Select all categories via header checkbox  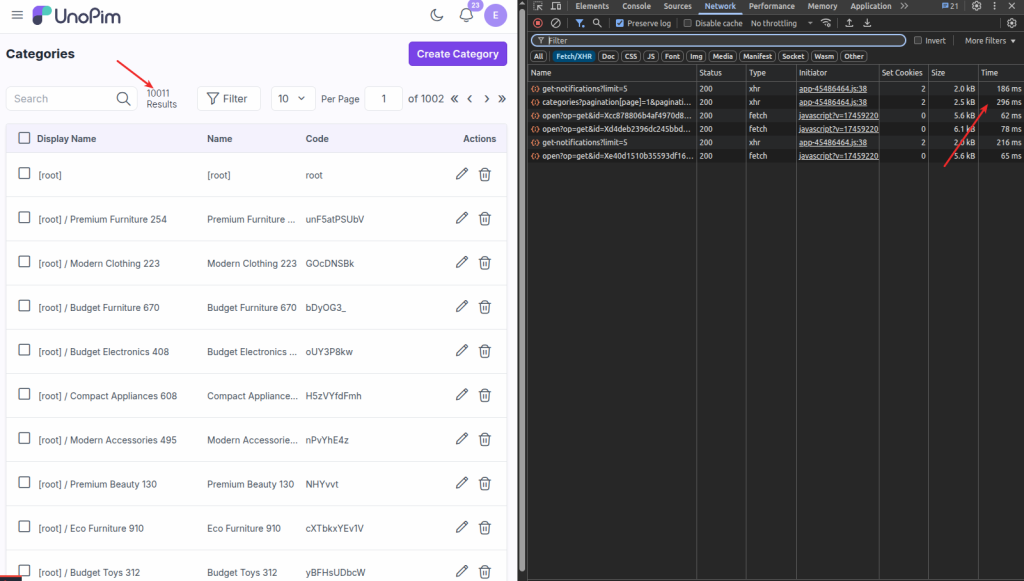click(x=24, y=138)
